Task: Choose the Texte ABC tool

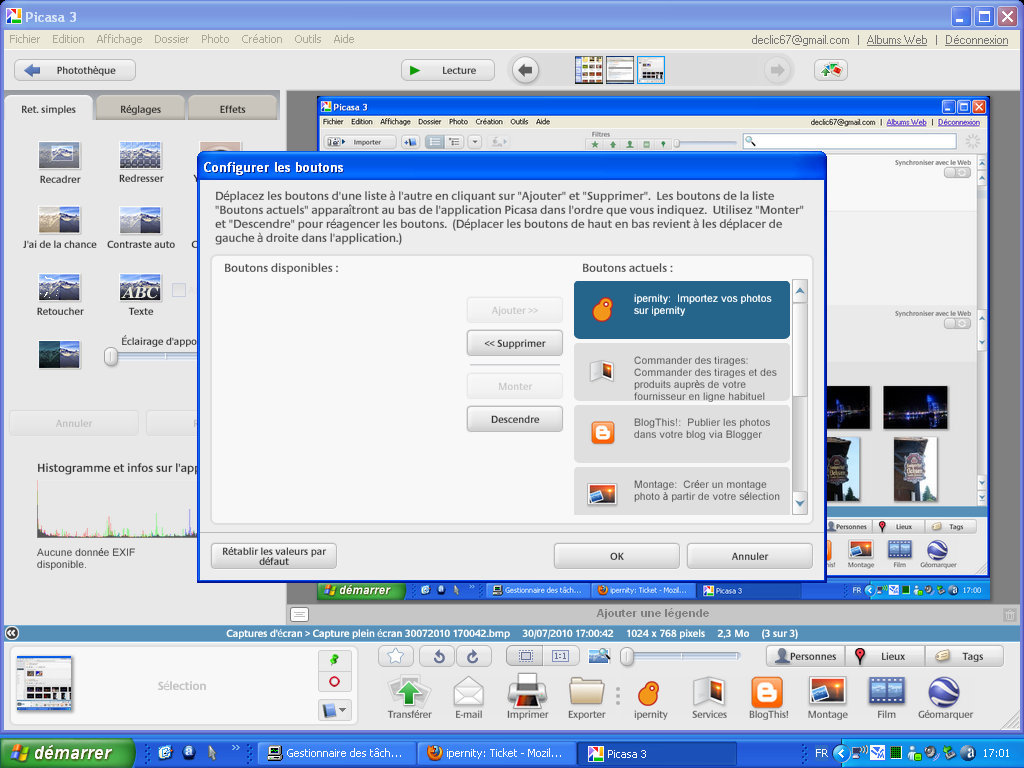Action: [140, 287]
